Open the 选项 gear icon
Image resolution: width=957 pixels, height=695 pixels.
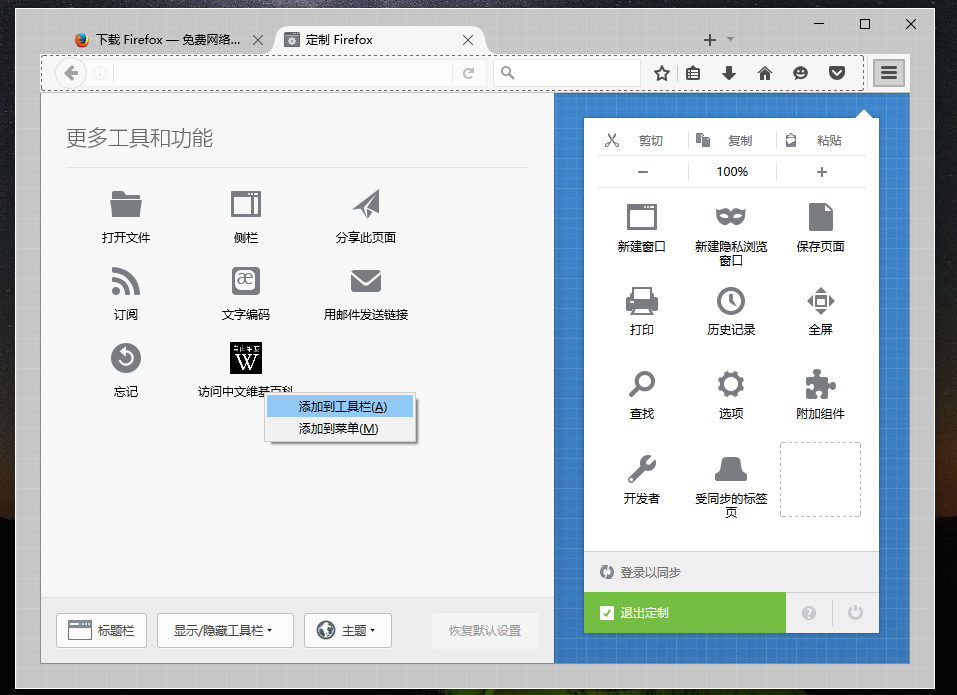(x=731, y=384)
